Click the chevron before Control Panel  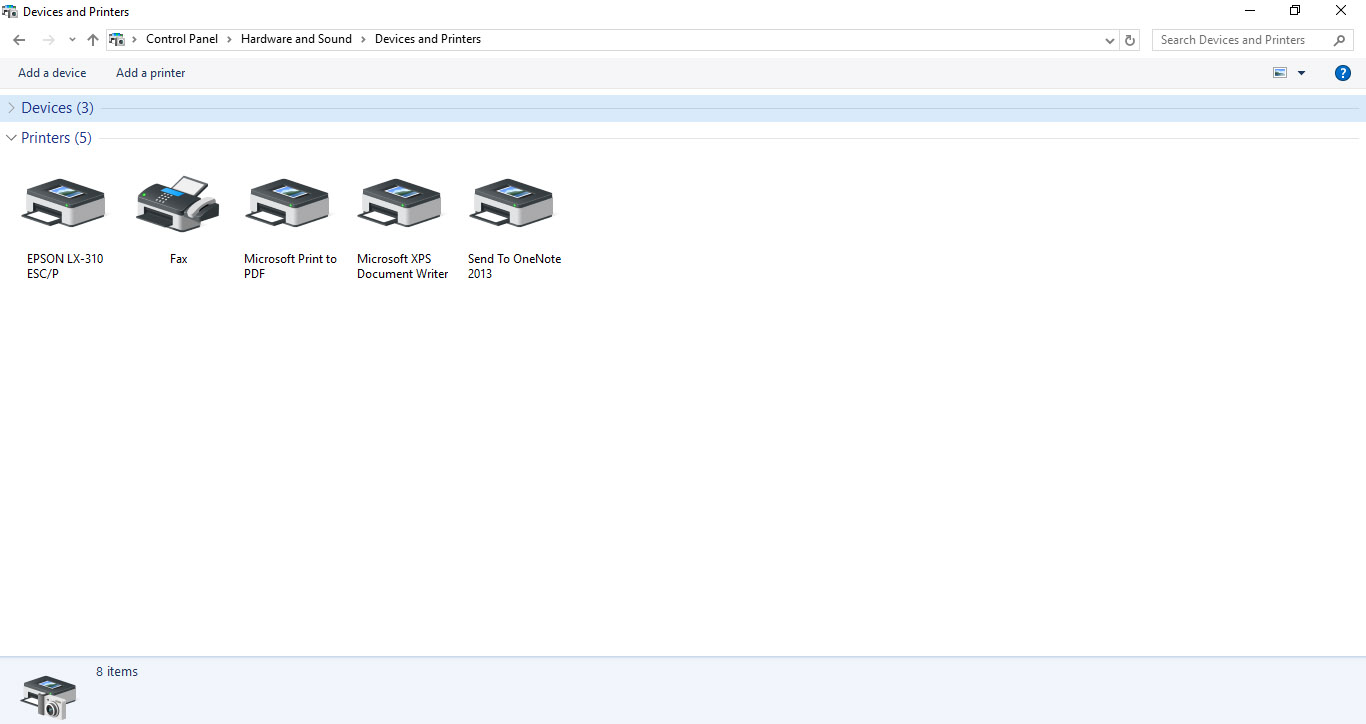135,39
